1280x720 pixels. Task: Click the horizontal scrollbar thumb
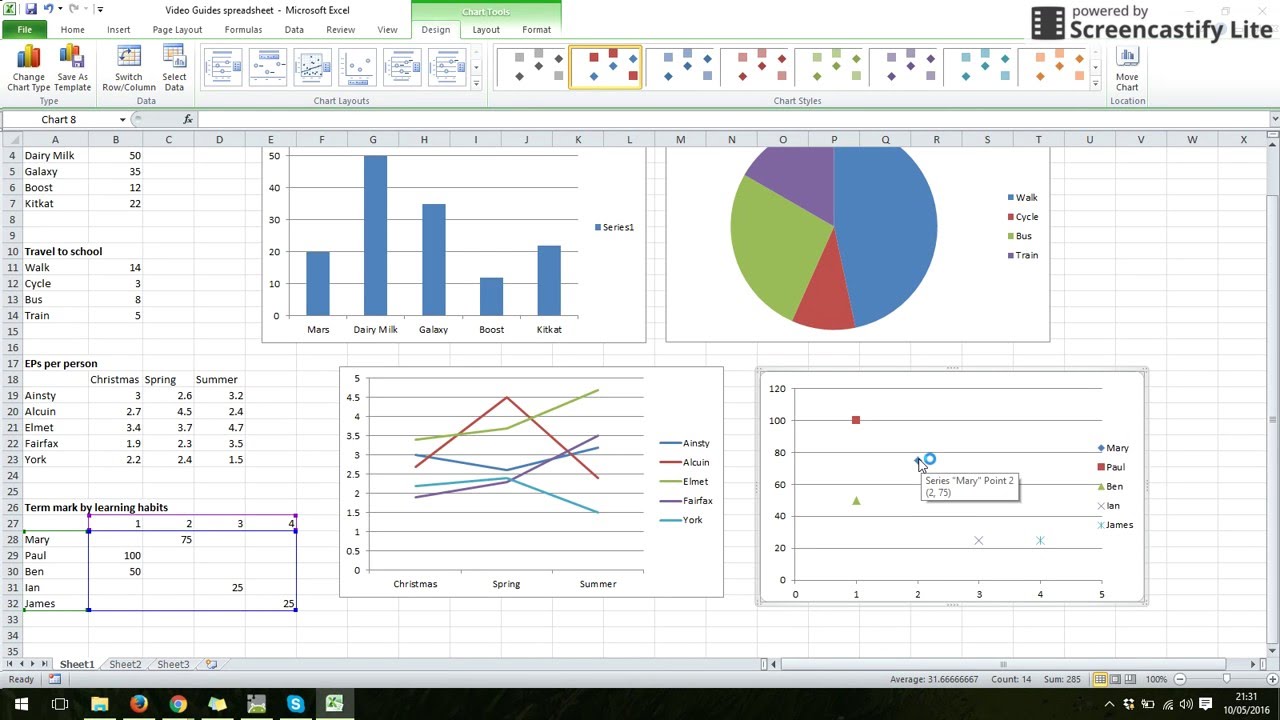(1003, 664)
